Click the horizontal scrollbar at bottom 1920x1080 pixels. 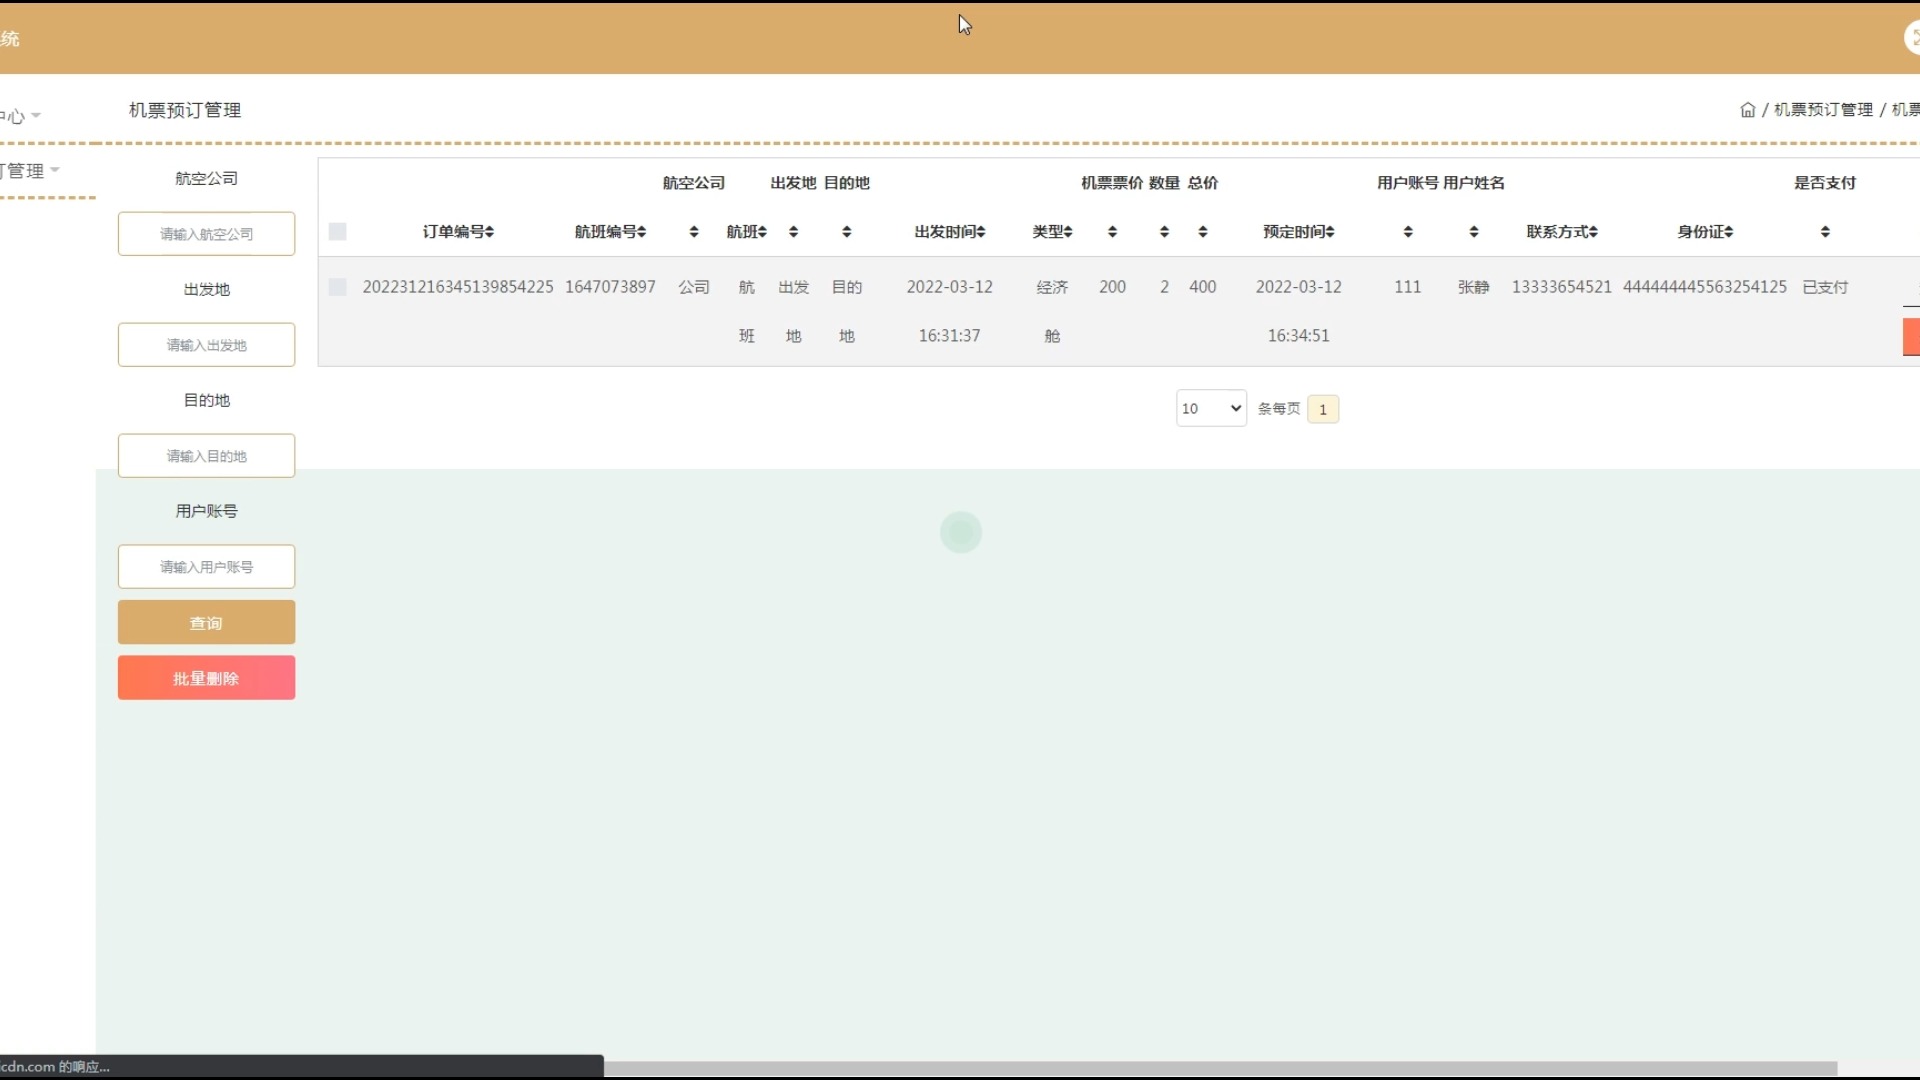tap(1220, 1068)
